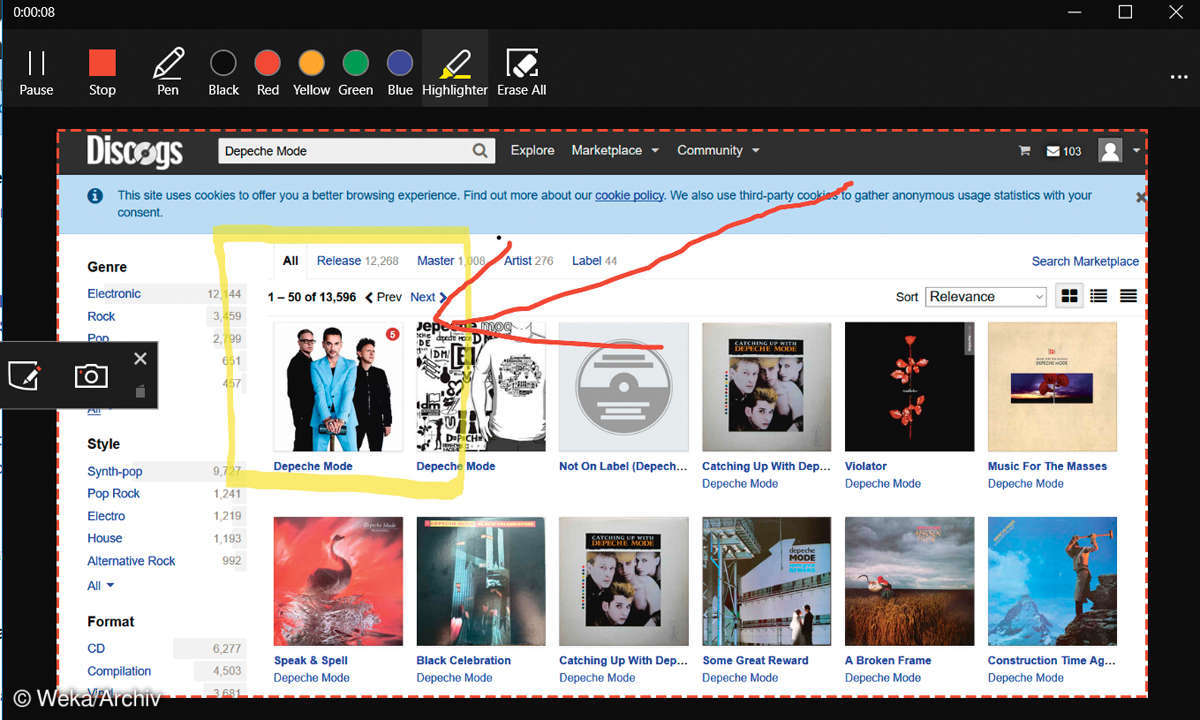
Task: Go to the Prev results page
Action: (383, 297)
